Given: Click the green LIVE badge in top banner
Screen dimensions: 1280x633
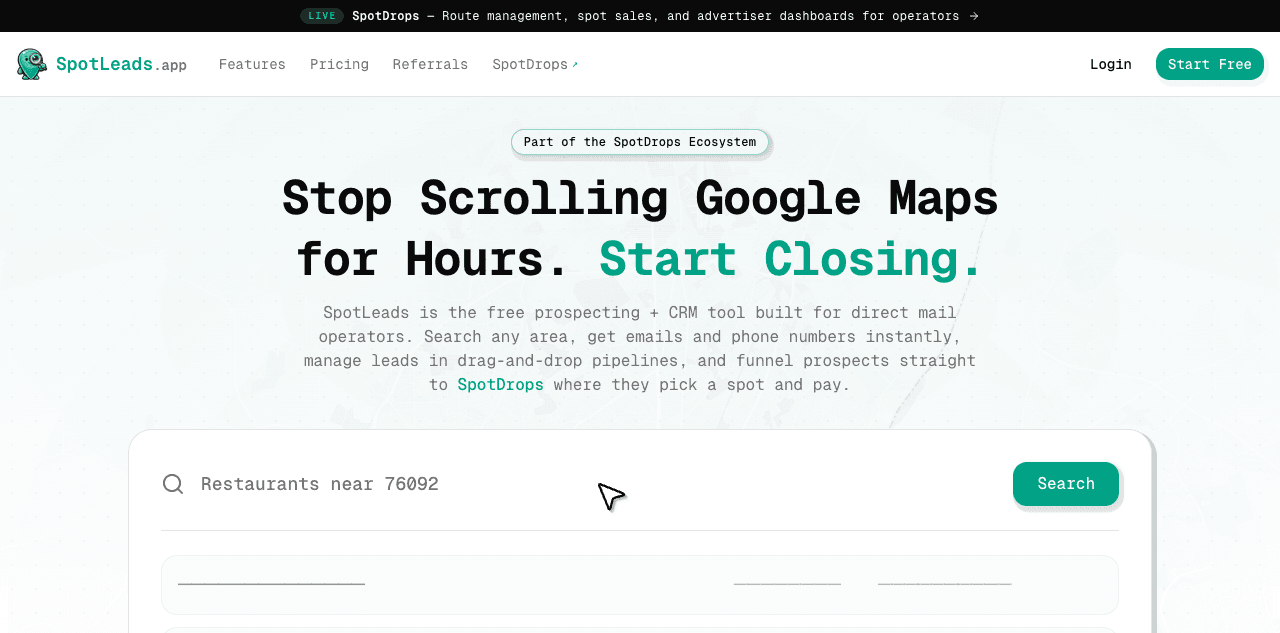Looking at the screenshot, I should 322,15.
